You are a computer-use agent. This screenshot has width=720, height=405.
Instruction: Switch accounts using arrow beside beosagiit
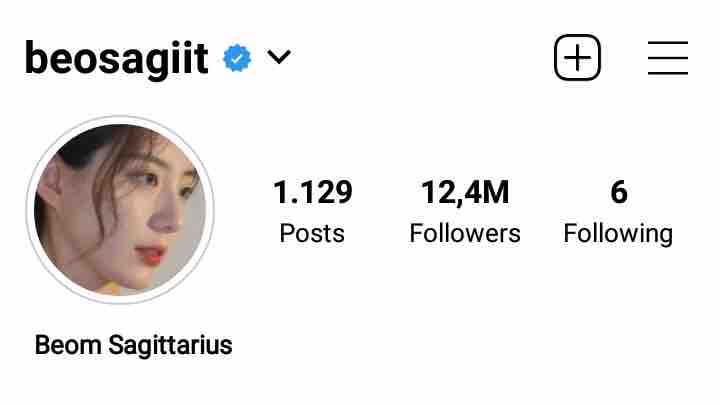pyautogui.click(x=279, y=57)
